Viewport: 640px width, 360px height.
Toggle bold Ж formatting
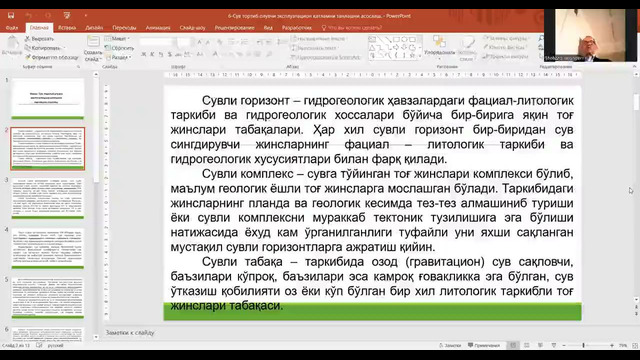143,54
